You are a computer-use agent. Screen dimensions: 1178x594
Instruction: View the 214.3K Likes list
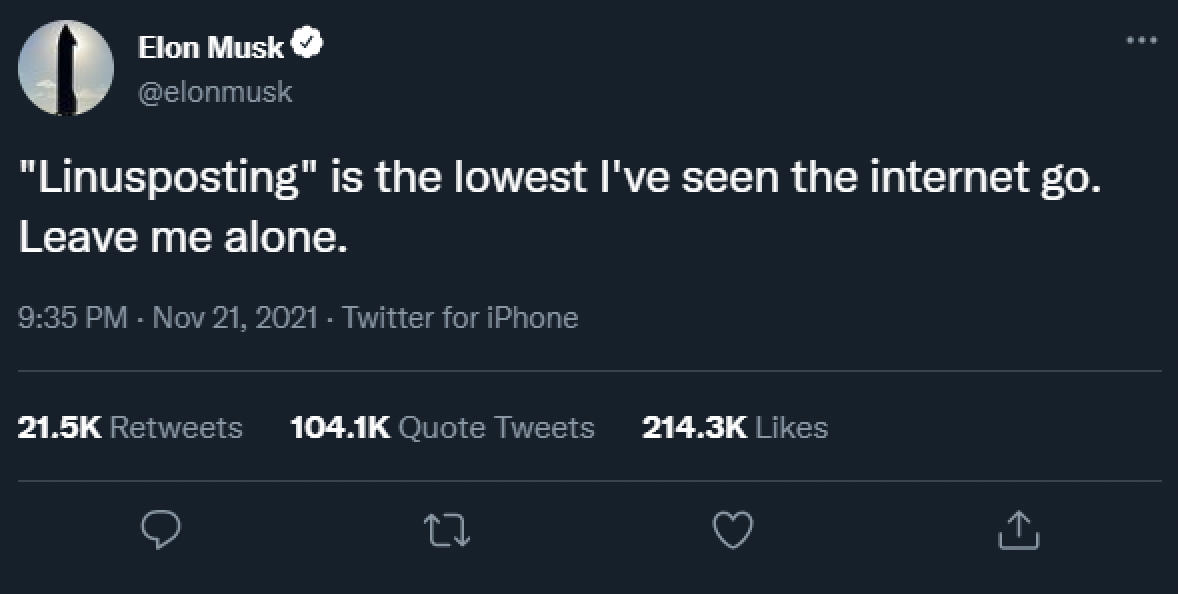[x=734, y=428]
